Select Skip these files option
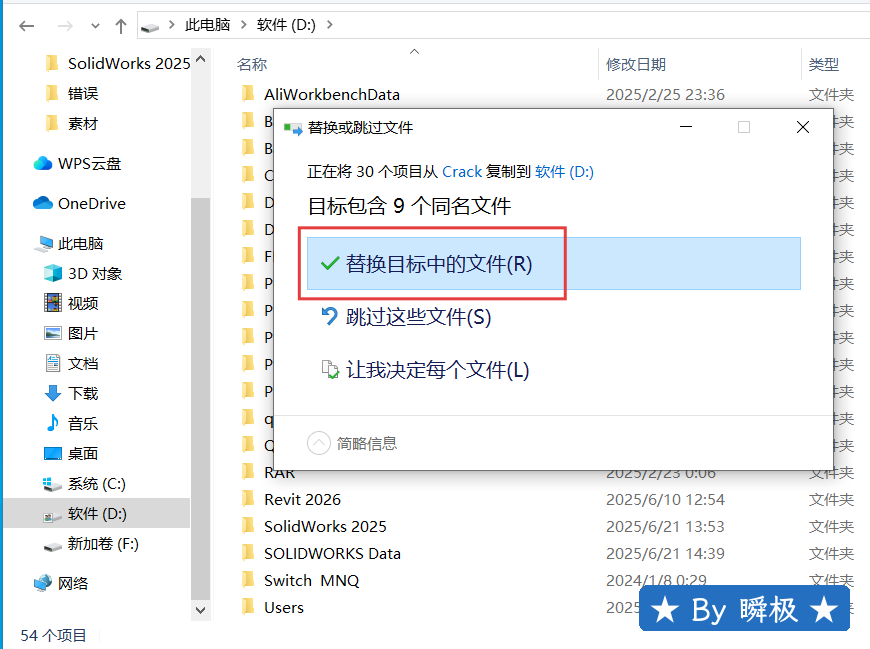Screen dimensions: 870x649 (x=418, y=317)
